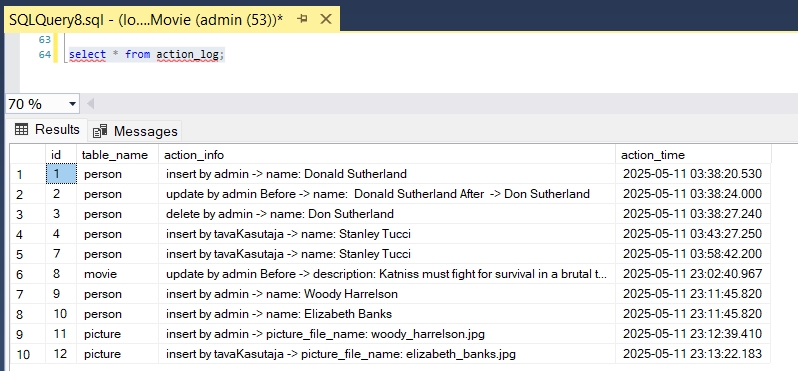This screenshot has width=798, height=371.
Task: Select the Results tab
Action: 47,130
